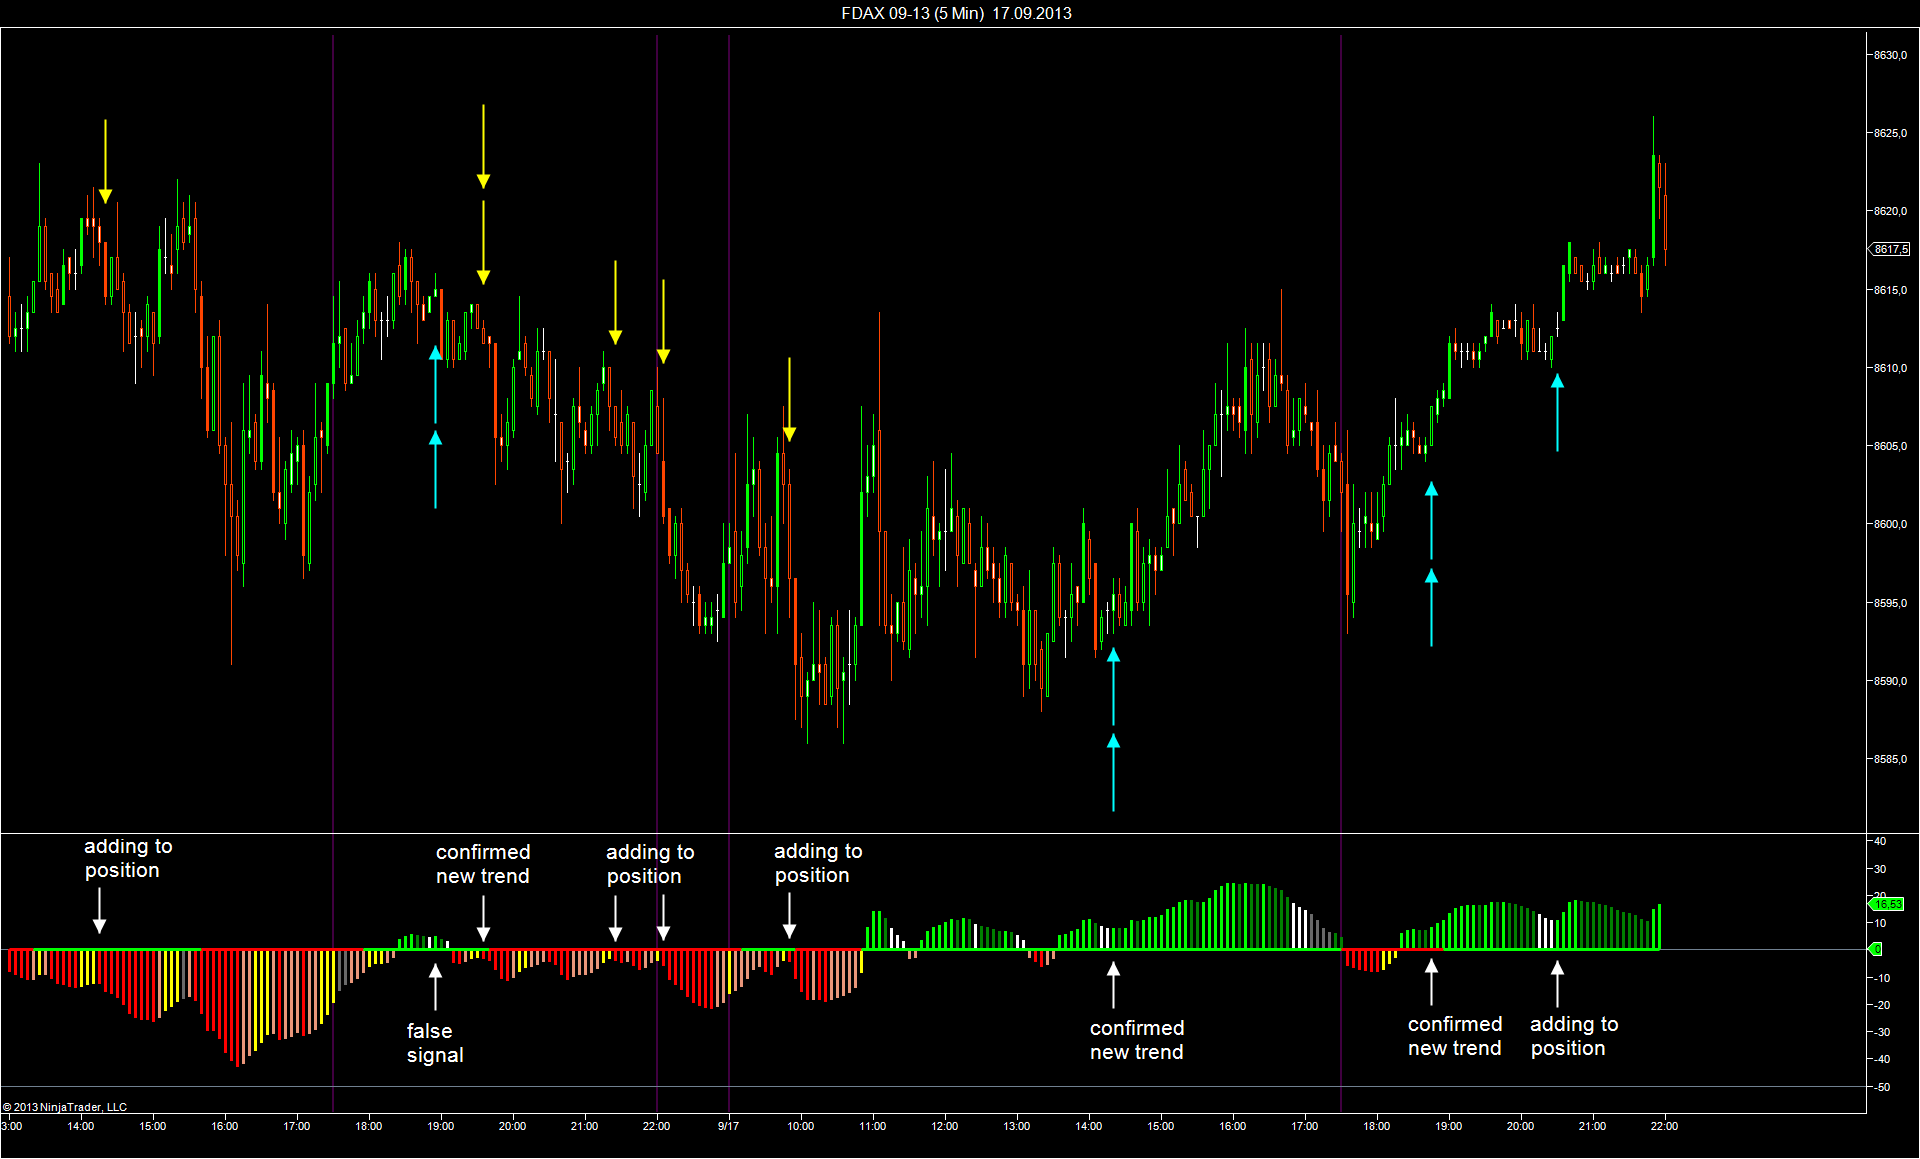The image size is (1920, 1159).
Task: Select the 'confirmed new trend' label near 19:00
Action: pyautogui.click(x=483, y=864)
